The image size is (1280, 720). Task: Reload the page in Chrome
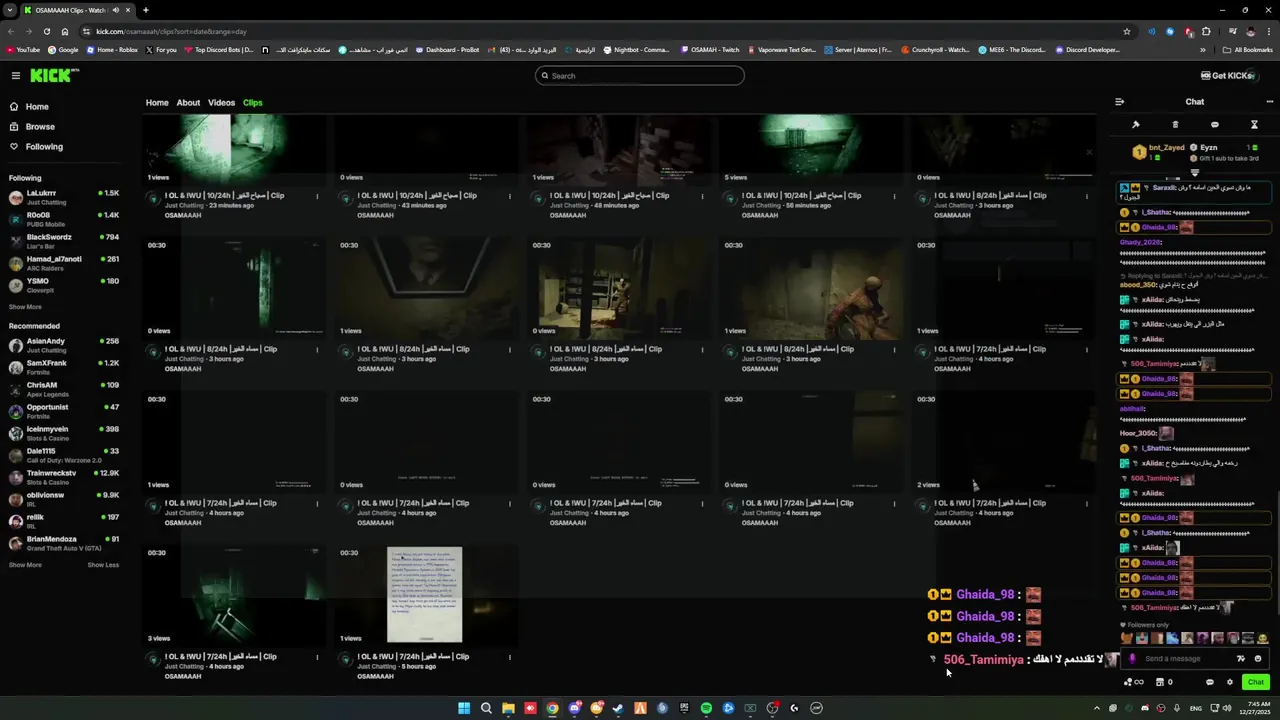click(x=47, y=31)
